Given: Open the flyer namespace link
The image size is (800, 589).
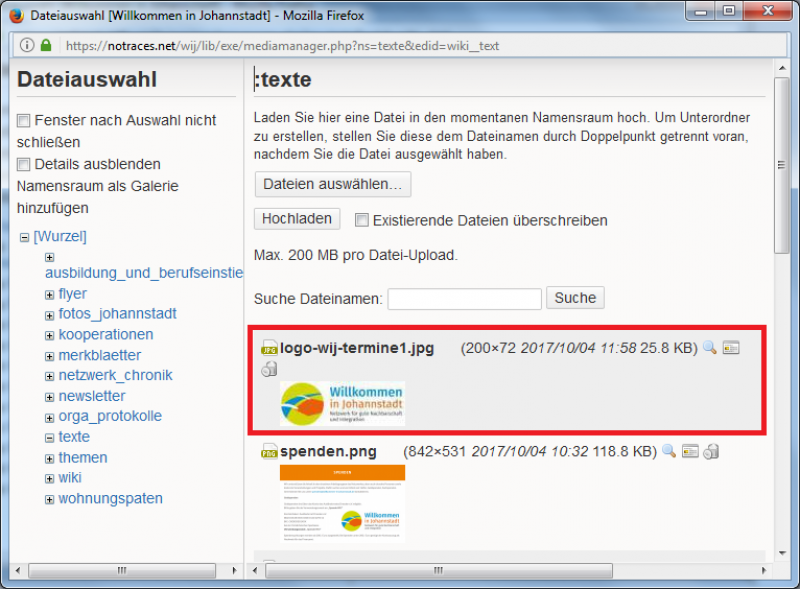Looking at the screenshot, I should [x=72, y=294].
